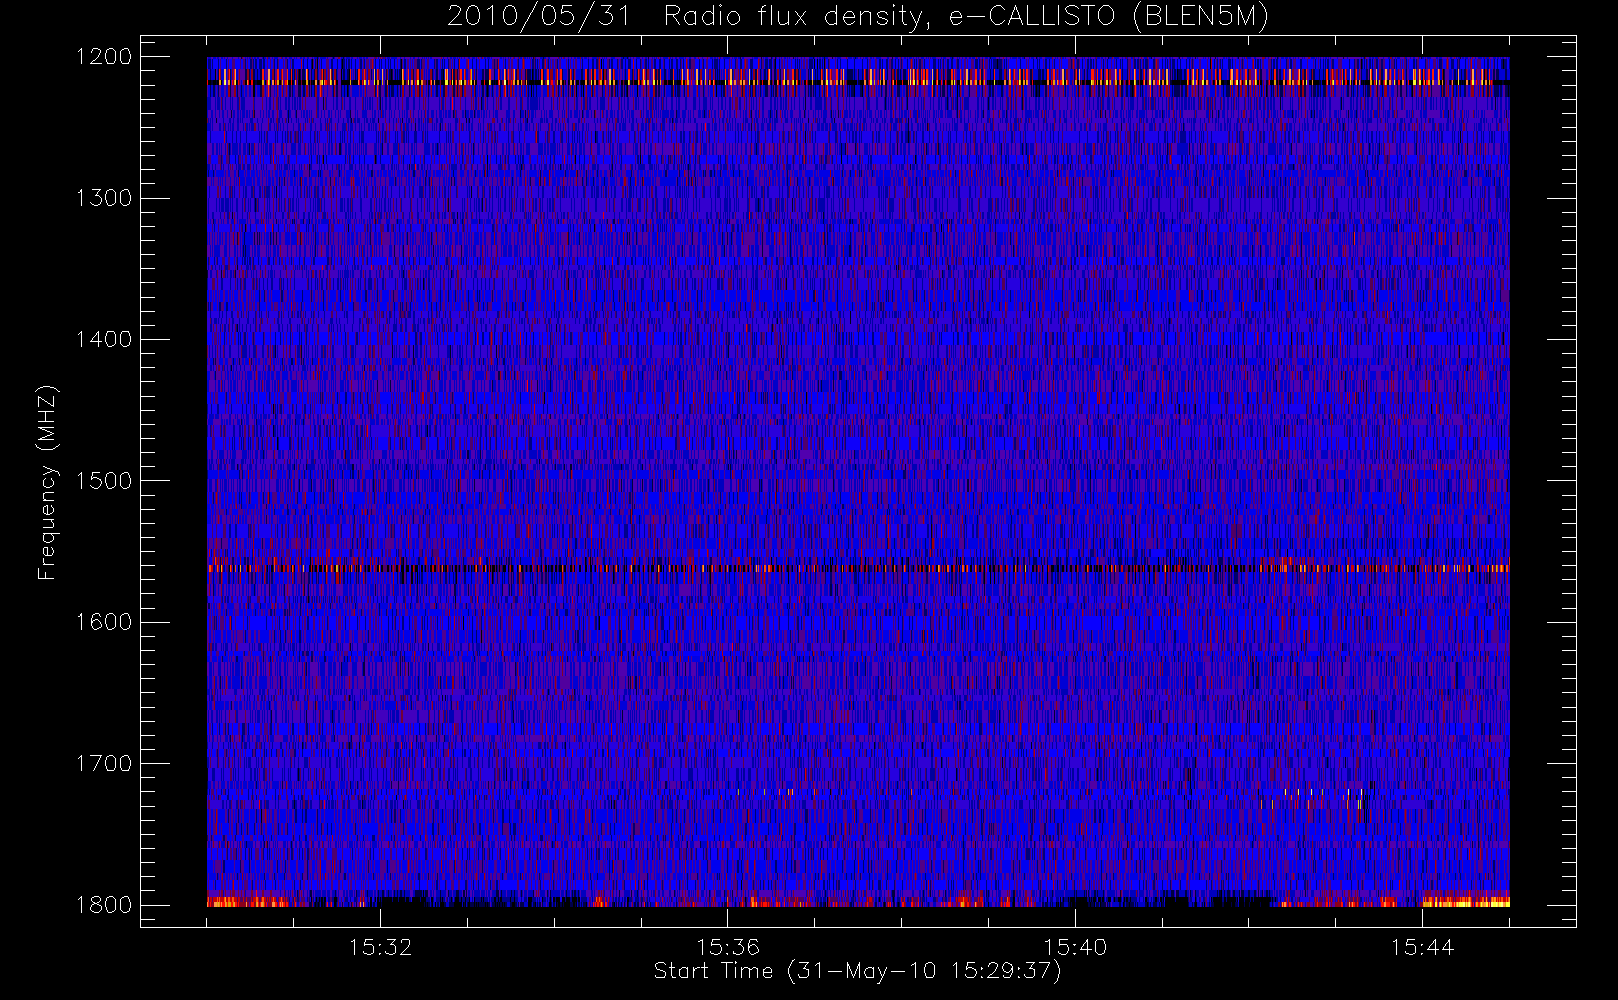The image size is (1618, 1000).
Task: Click the 15:32 time tick label
Action: [380, 947]
